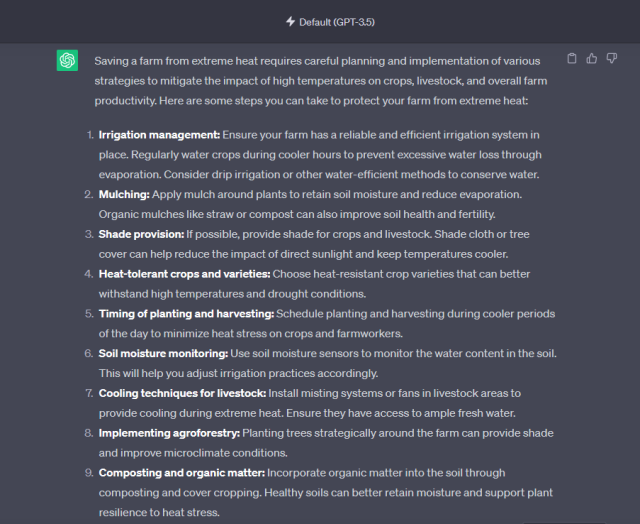Click the "Shade provision:" heading text
The image size is (640, 524).
[x=141, y=234]
